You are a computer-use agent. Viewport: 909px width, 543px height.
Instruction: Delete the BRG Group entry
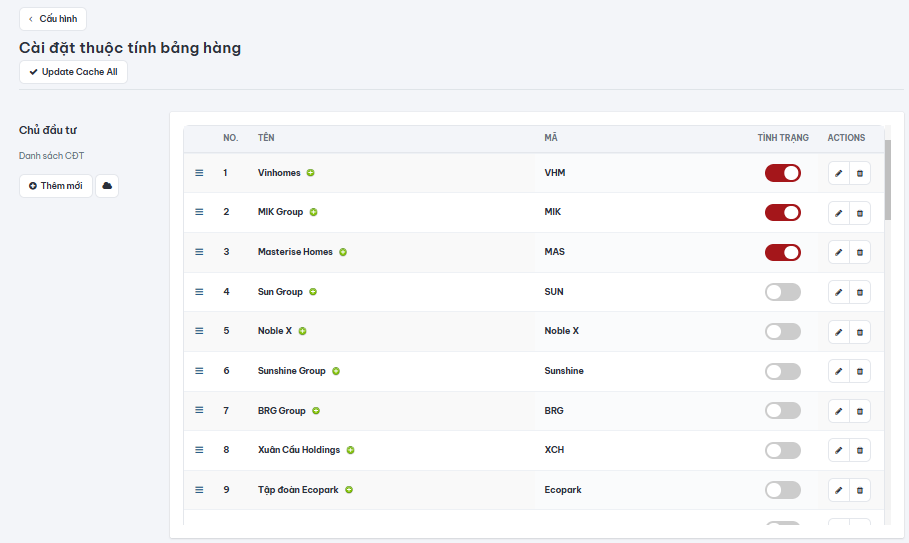(860, 411)
